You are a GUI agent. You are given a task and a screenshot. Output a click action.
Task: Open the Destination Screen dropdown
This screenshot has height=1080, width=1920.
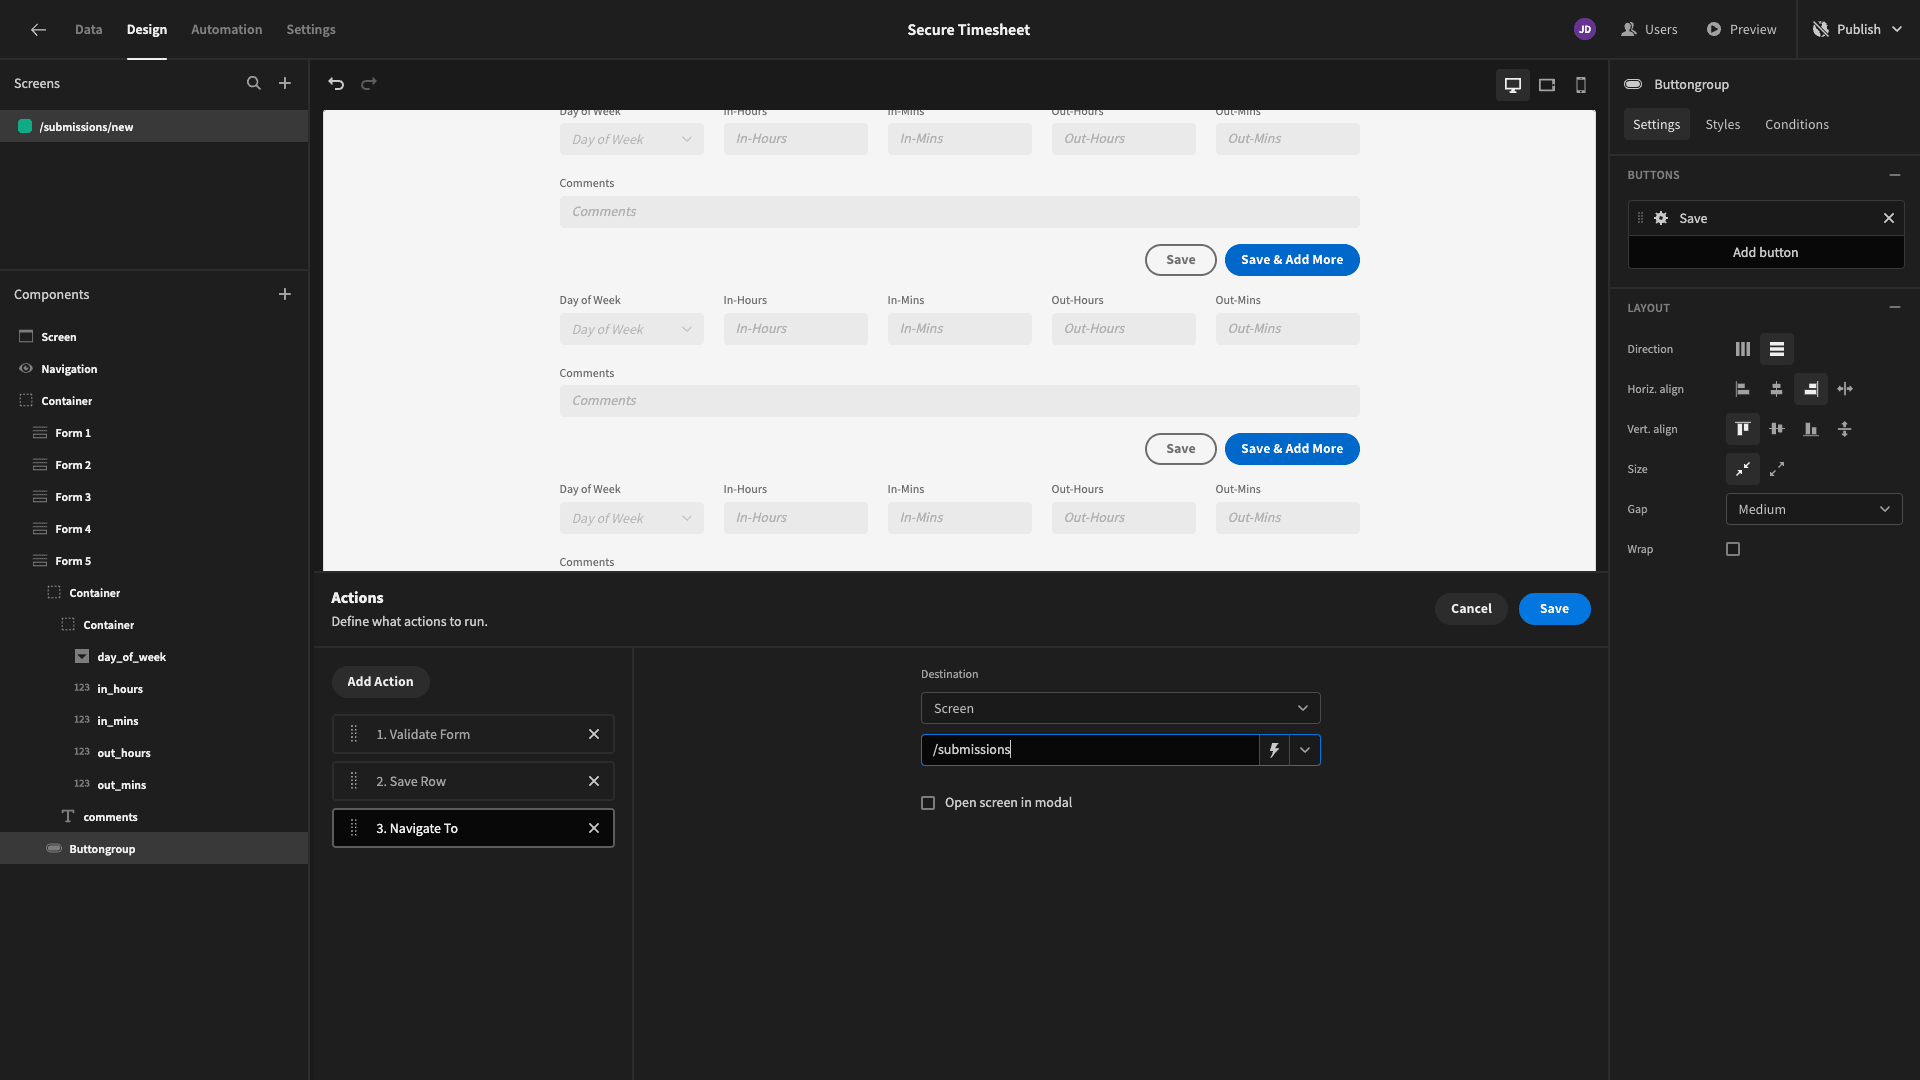coord(1120,708)
